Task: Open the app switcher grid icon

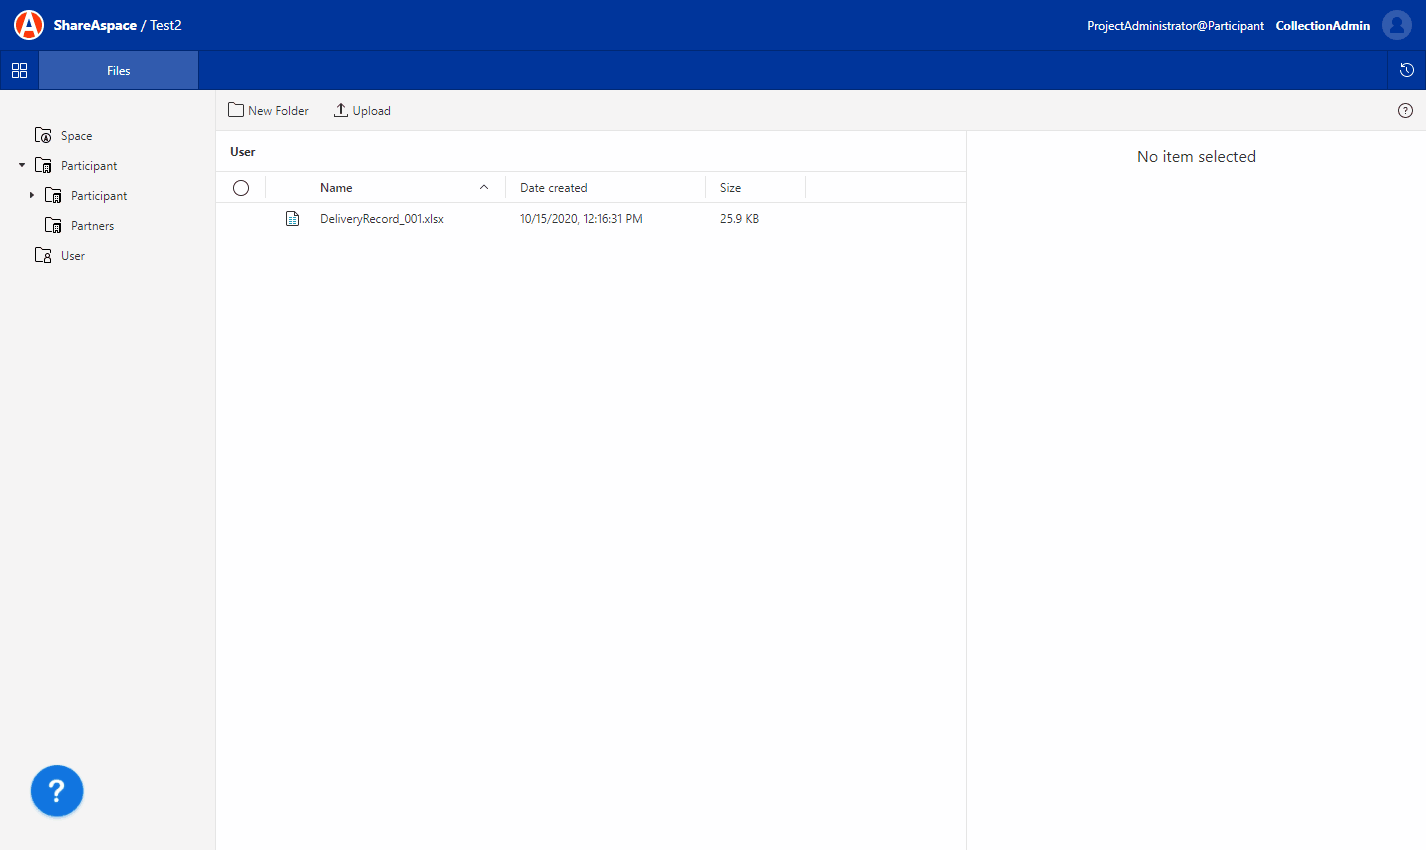Action: pyautogui.click(x=19, y=70)
